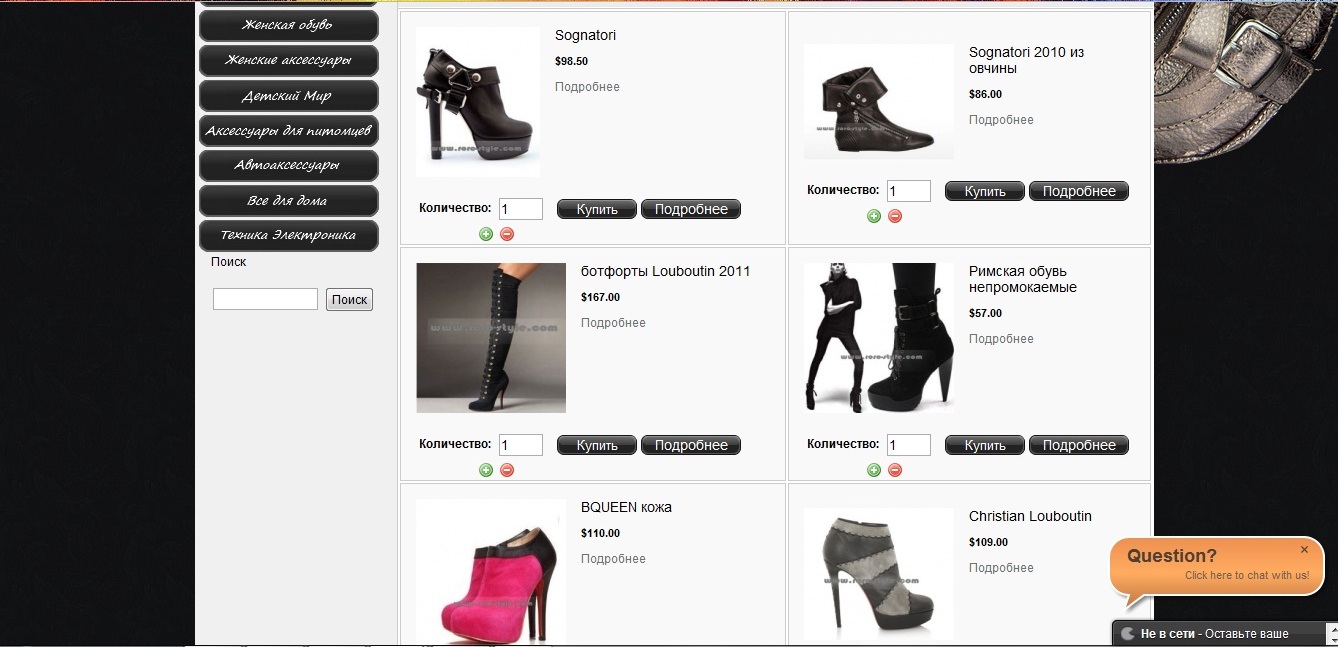View Римская обувь product image
The height and width of the screenshot is (647, 1338).
[878, 338]
